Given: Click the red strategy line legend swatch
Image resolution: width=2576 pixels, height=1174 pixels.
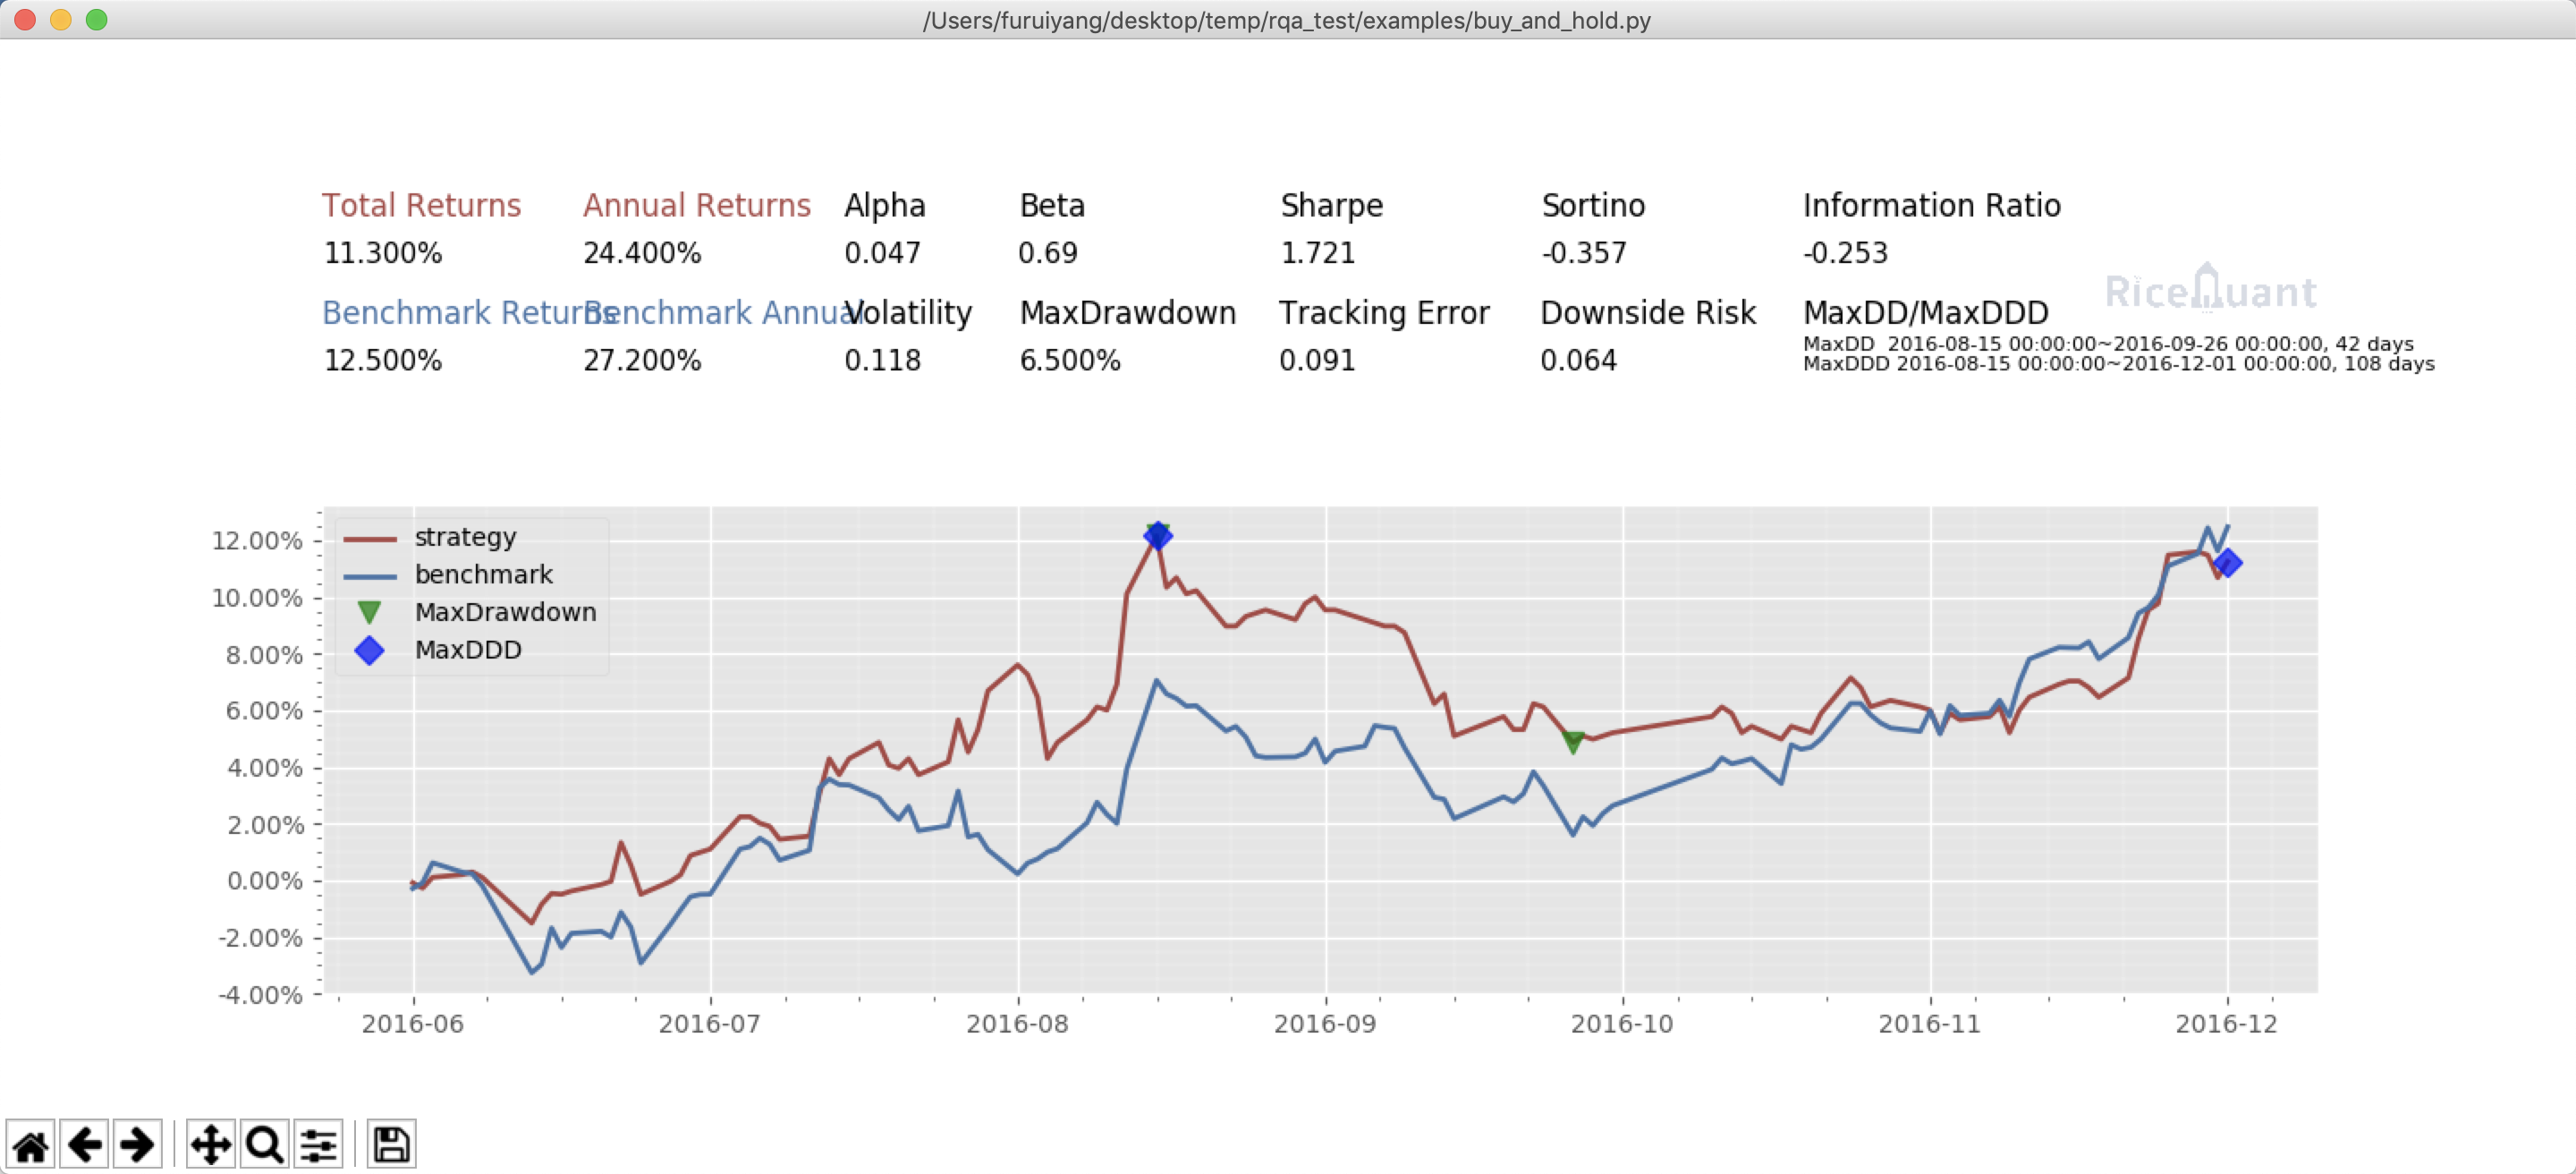Looking at the screenshot, I should point(369,538).
